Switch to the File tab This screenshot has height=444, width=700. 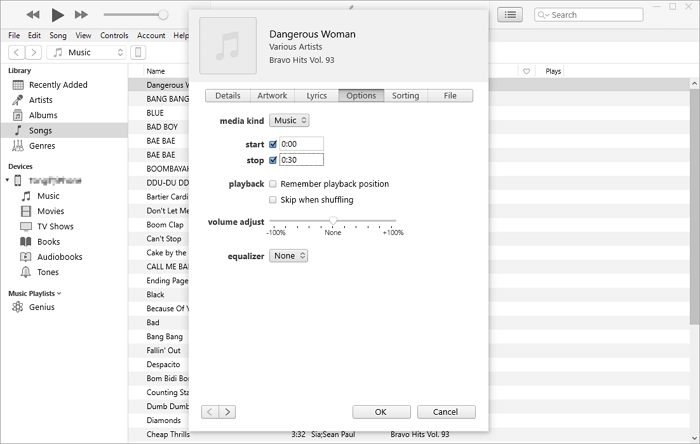click(450, 95)
